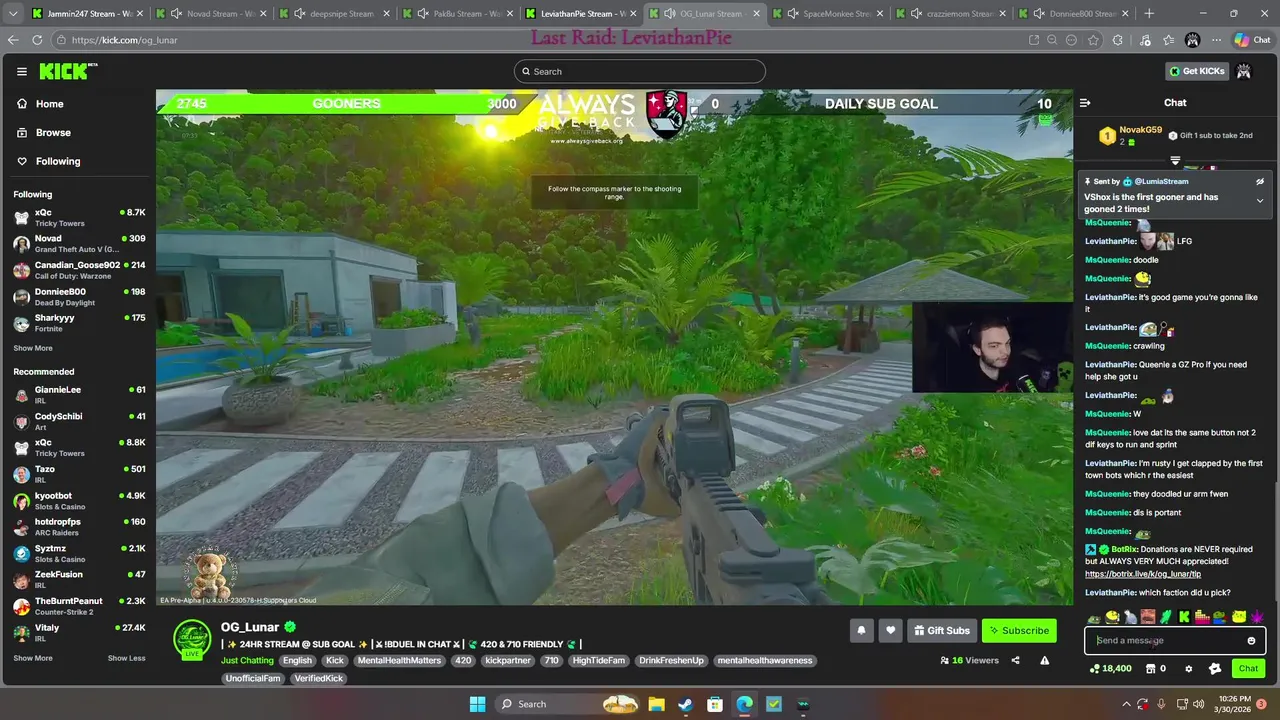The image size is (1280, 720).
Task: Add page to favorites star icon
Action: click(x=1093, y=40)
